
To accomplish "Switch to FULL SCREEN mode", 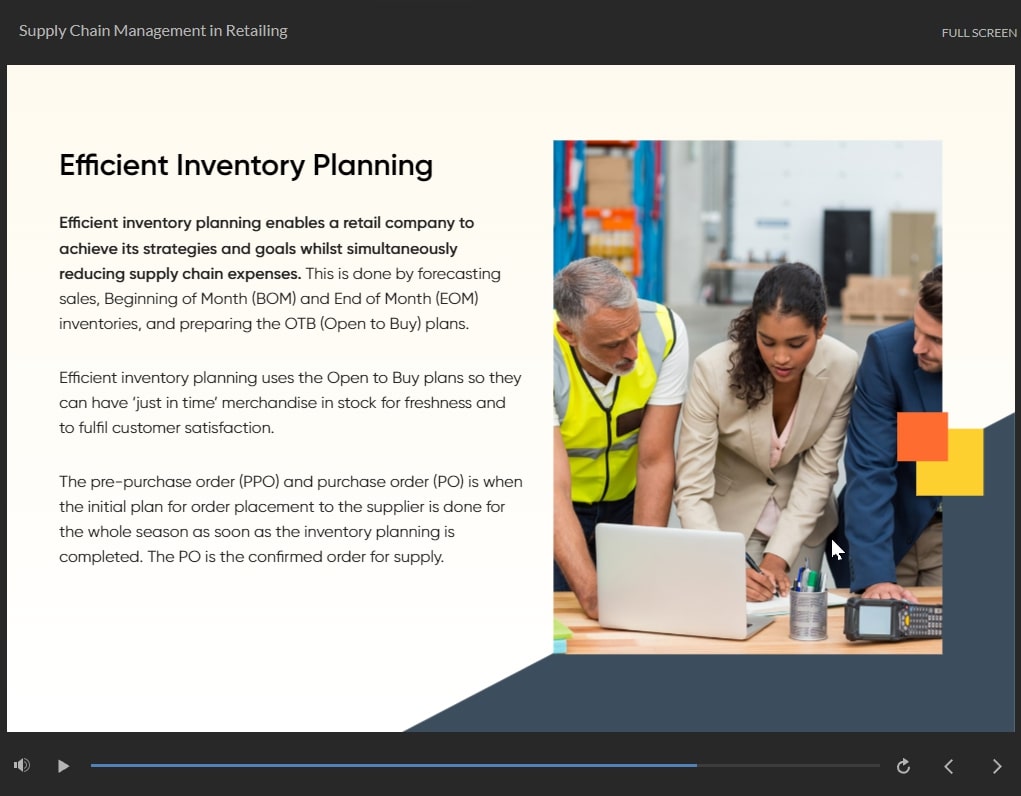I will tap(978, 33).
